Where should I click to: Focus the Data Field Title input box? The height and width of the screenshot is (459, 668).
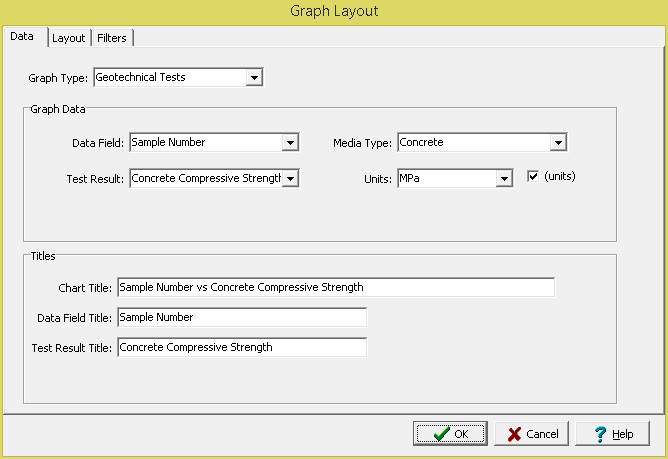tap(241, 318)
